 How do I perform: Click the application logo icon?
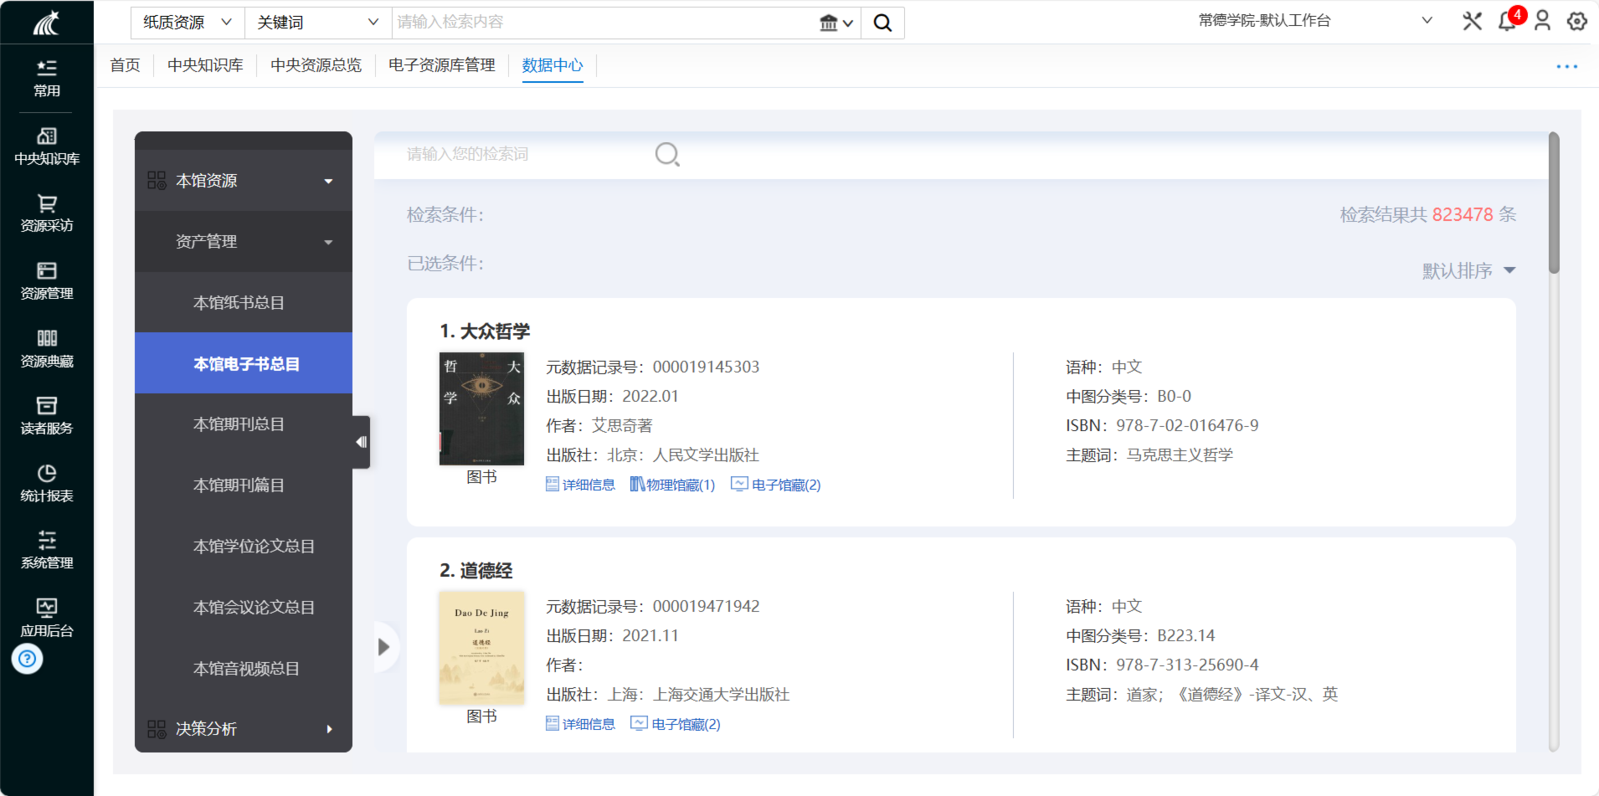point(47,22)
